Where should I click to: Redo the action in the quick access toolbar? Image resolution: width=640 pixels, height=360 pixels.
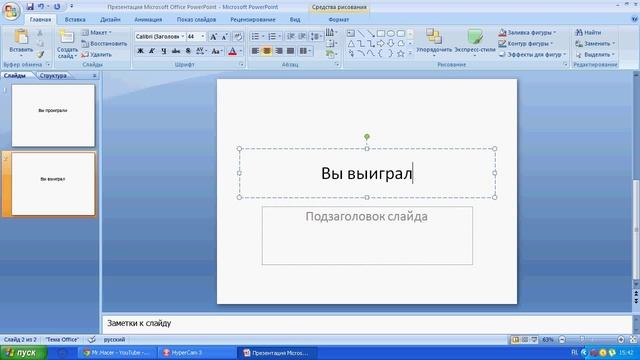point(57,7)
